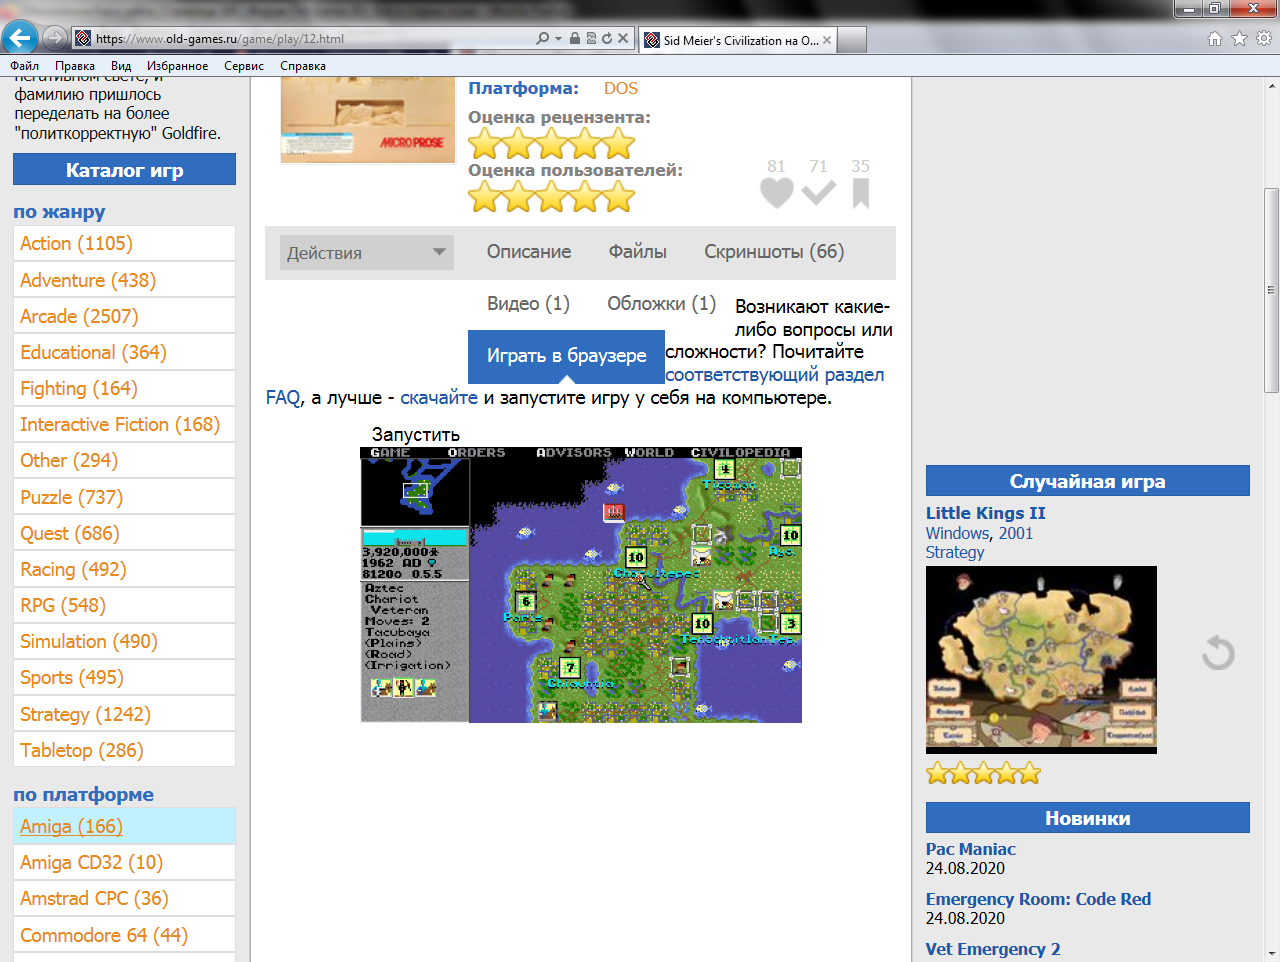Click the refresh random game arrow icon
This screenshot has width=1280, height=962.
tap(1218, 654)
